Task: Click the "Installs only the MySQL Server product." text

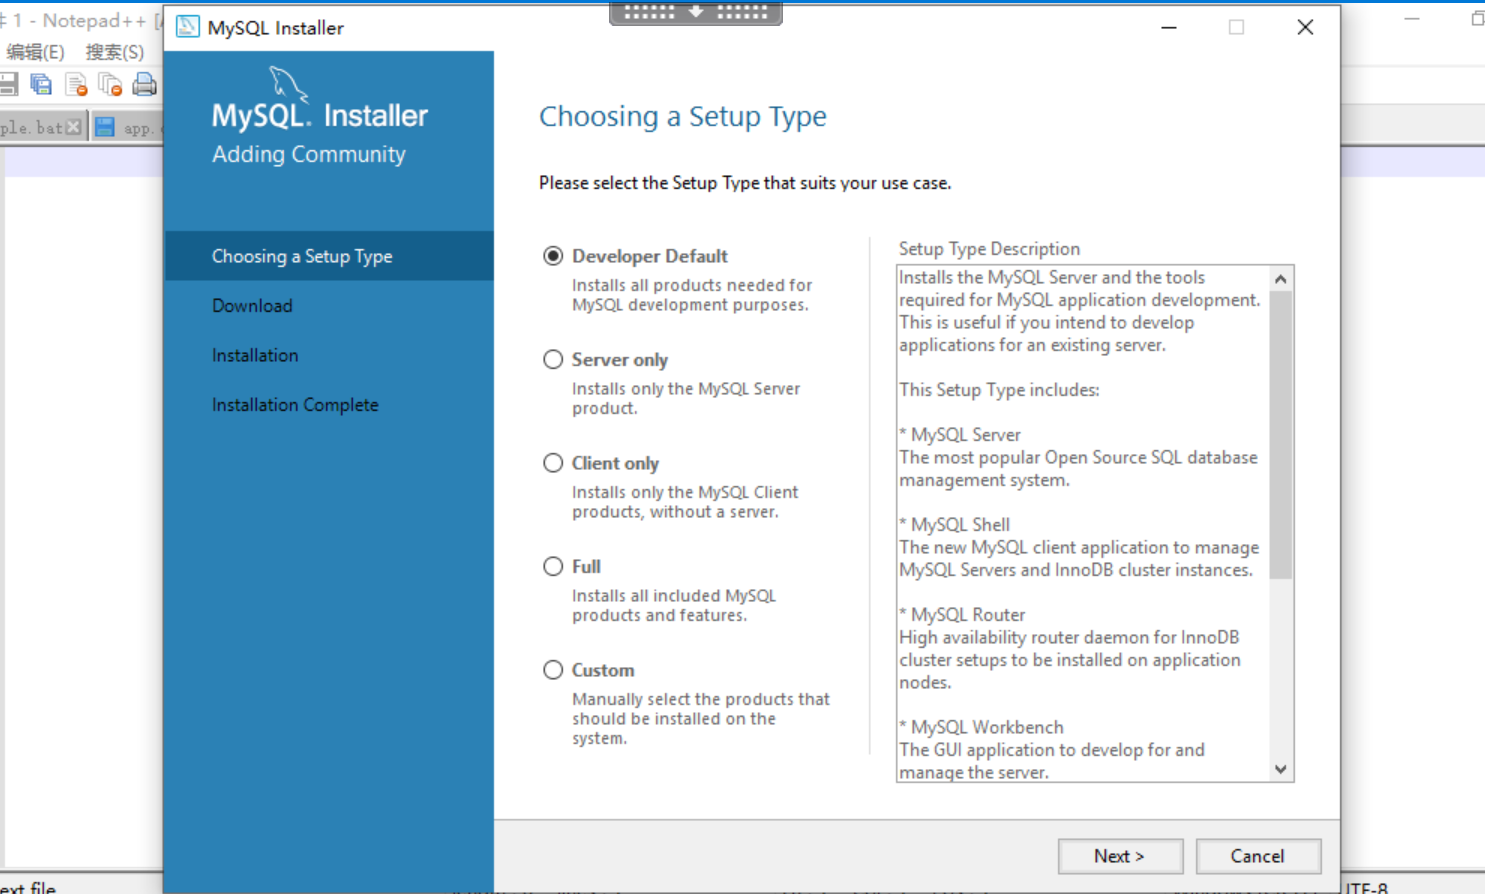Action: (686, 398)
